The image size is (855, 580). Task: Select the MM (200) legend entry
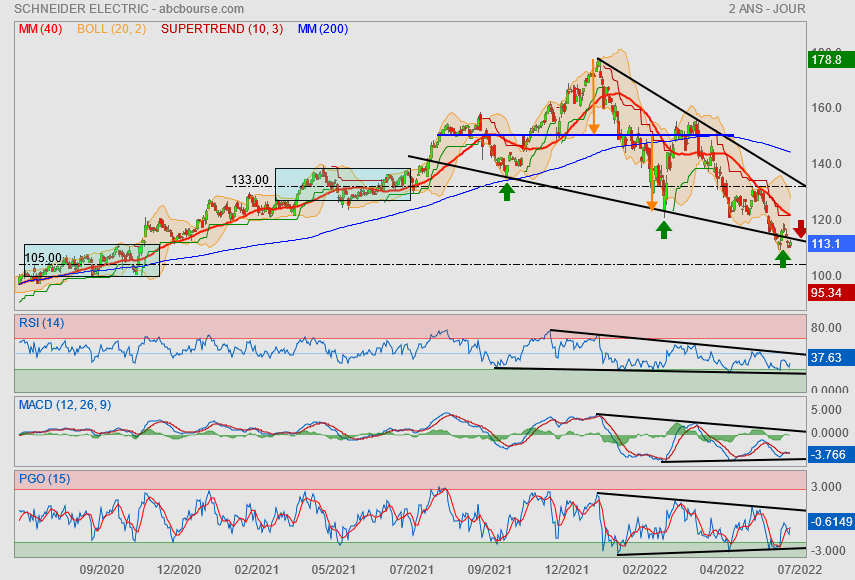click(323, 29)
